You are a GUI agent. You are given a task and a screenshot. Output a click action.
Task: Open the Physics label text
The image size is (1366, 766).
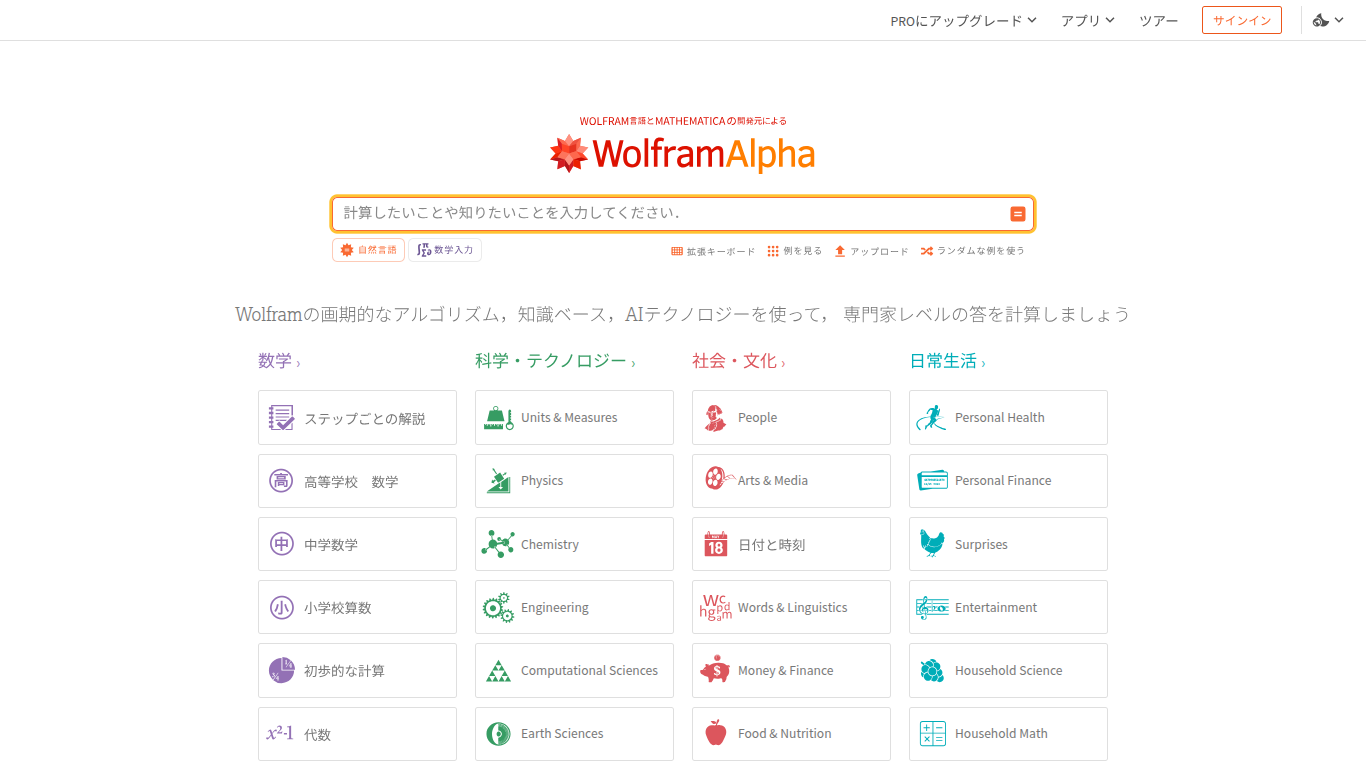[542, 481]
